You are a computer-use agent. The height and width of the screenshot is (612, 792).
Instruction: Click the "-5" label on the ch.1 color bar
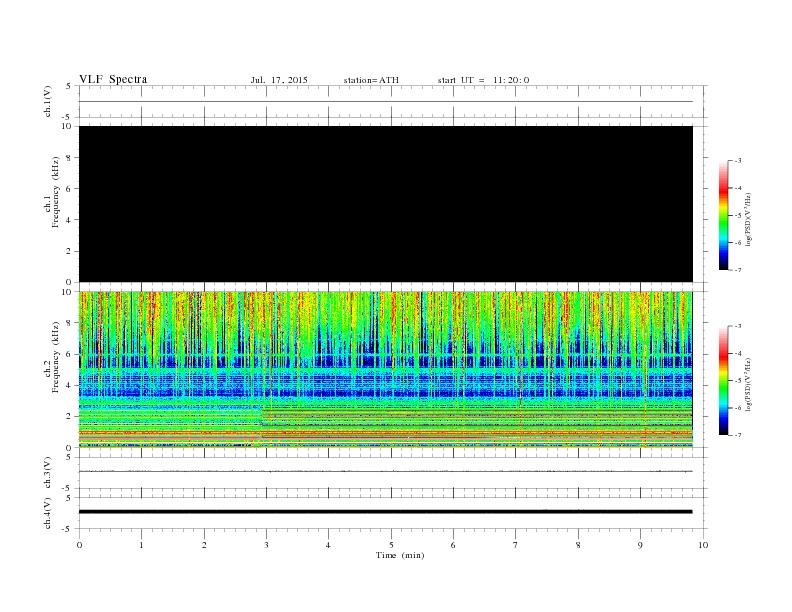[738, 215]
